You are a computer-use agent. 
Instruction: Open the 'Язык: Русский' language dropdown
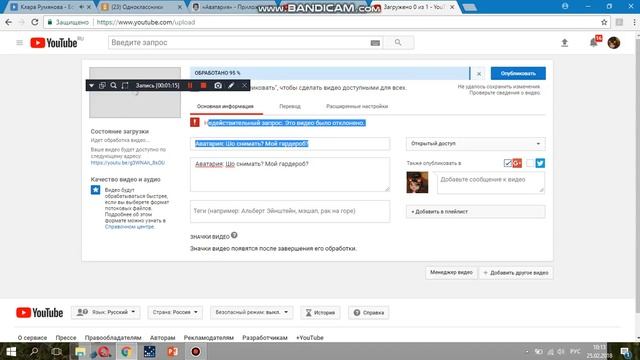click(x=106, y=312)
